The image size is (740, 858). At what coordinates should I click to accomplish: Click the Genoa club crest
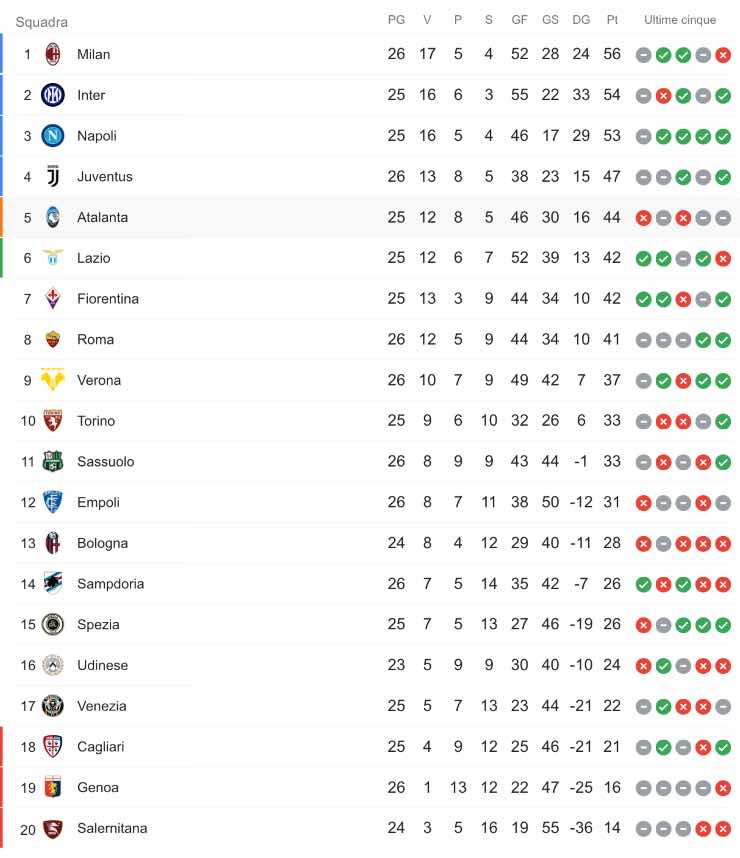pyautogui.click(x=53, y=788)
